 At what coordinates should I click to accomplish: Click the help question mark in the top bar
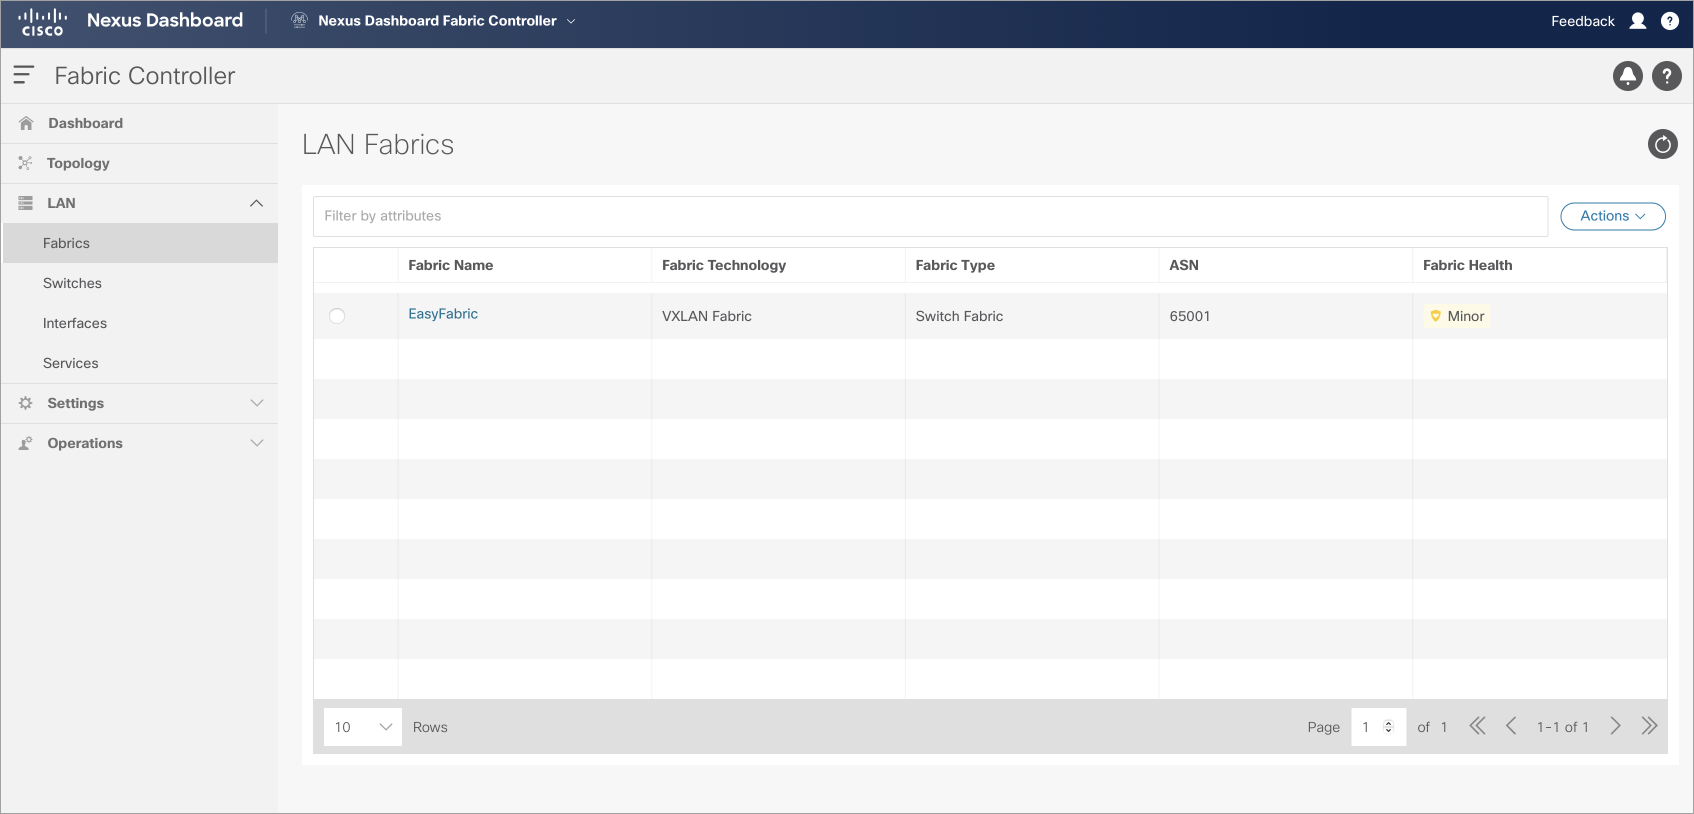(x=1670, y=21)
